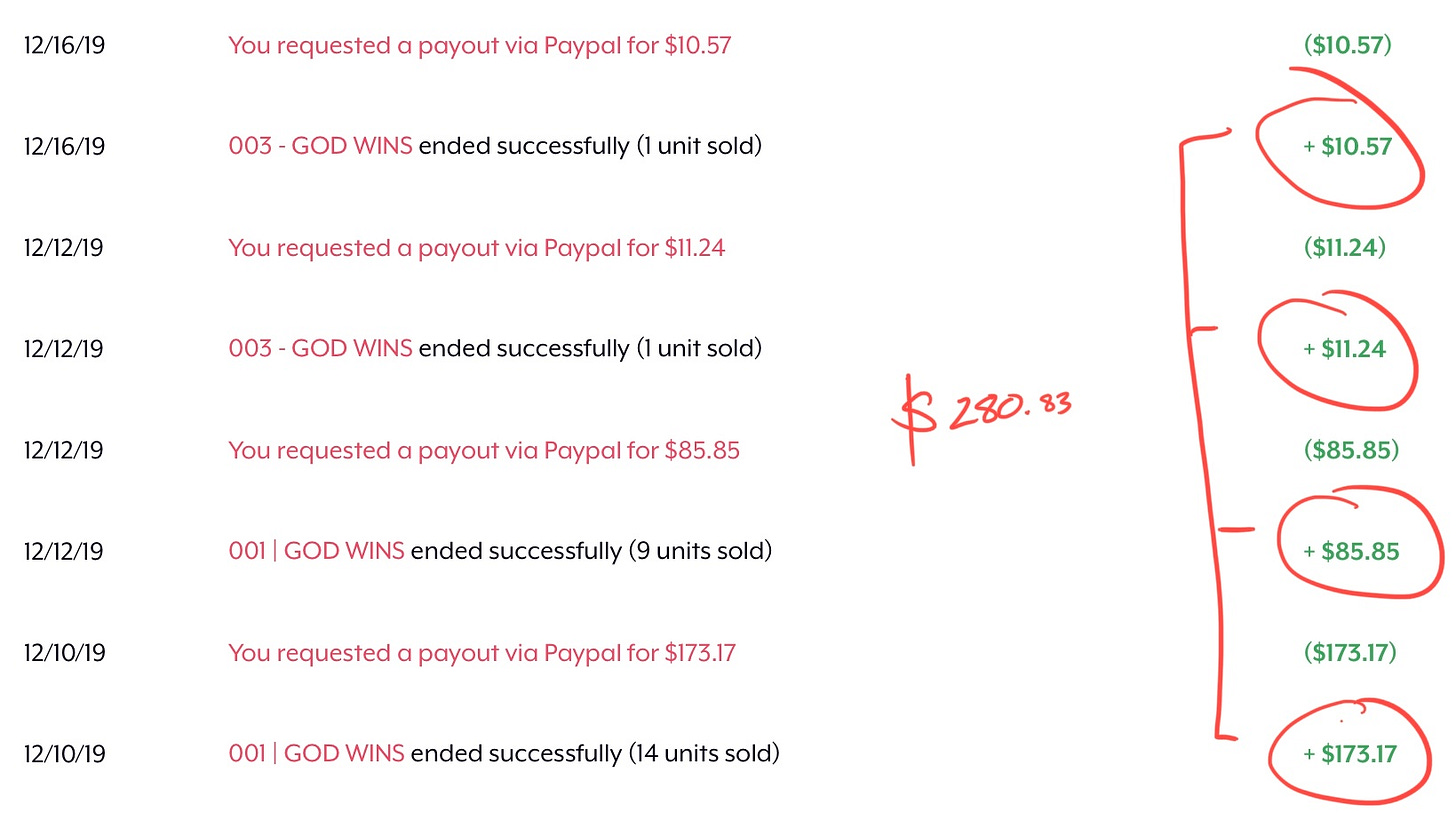The height and width of the screenshot is (813, 1456).
Task: Click the ($11.24) payout deduction amount
Action: point(1345,247)
